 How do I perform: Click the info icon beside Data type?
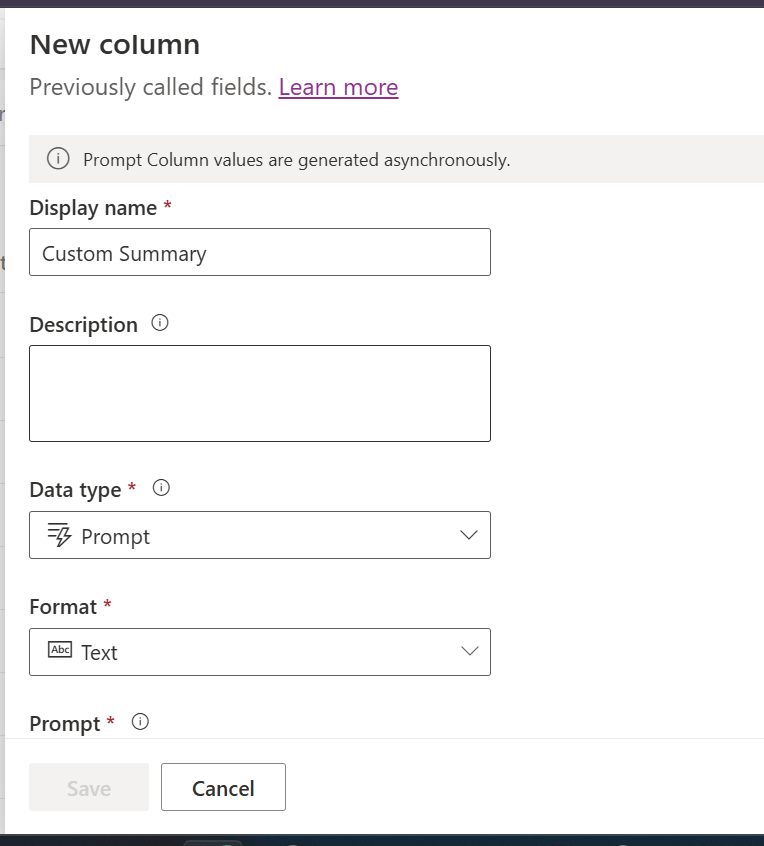click(x=161, y=488)
